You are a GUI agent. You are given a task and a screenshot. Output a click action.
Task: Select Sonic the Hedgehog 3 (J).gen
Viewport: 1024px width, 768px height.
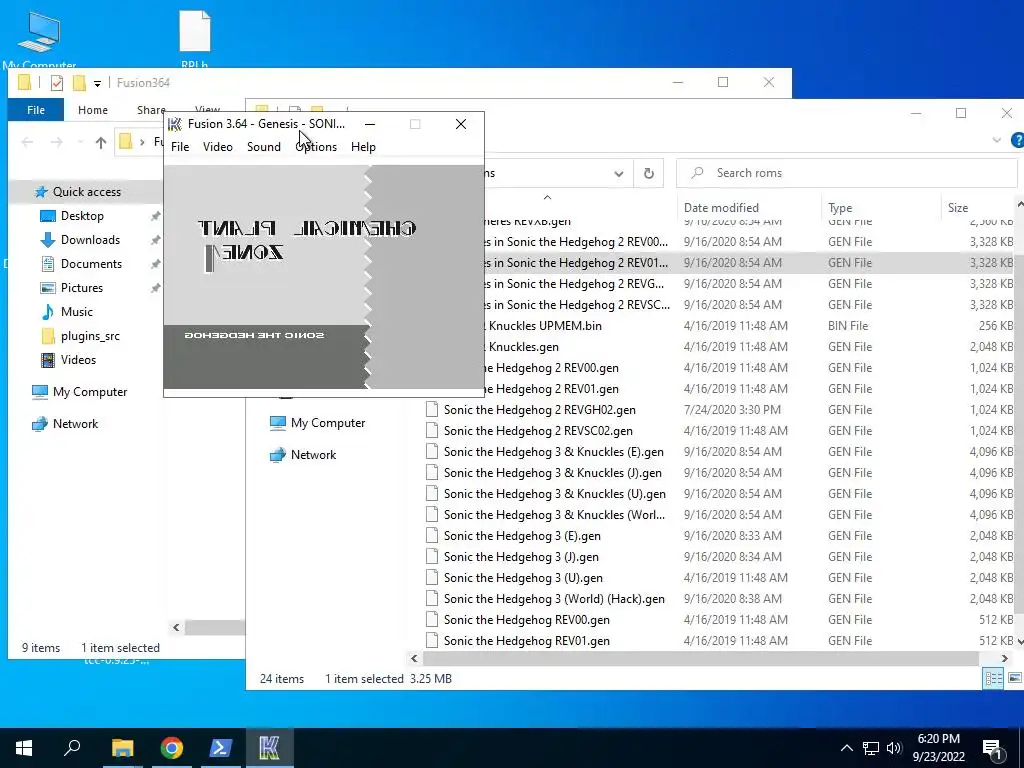tap(521, 557)
